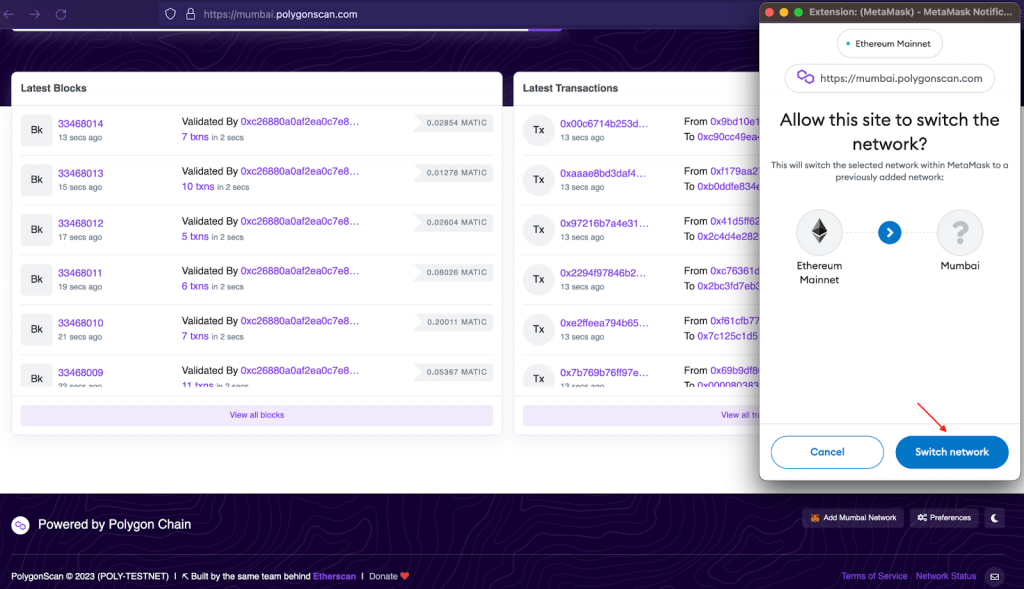The width and height of the screenshot is (1024, 589).
Task: Open transaction 0xe2ffeea794b65
Action: point(604,323)
